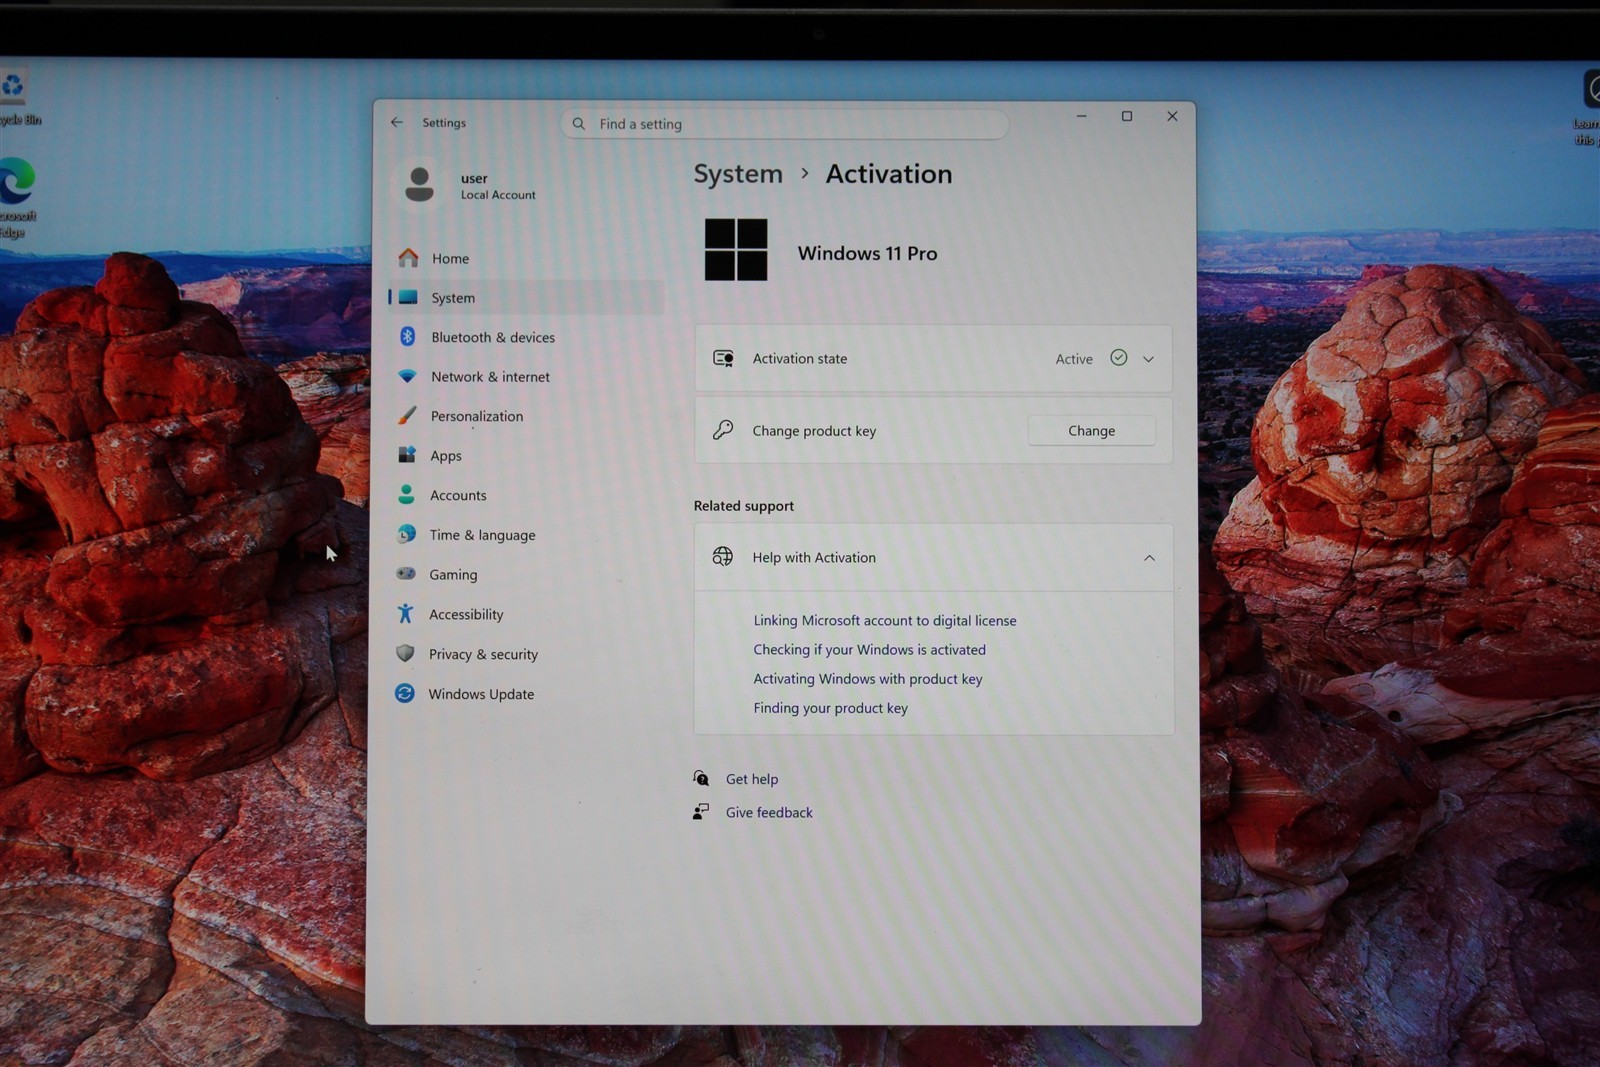Click the Gaming controller icon
The height and width of the screenshot is (1067, 1600).
pos(406,573)
